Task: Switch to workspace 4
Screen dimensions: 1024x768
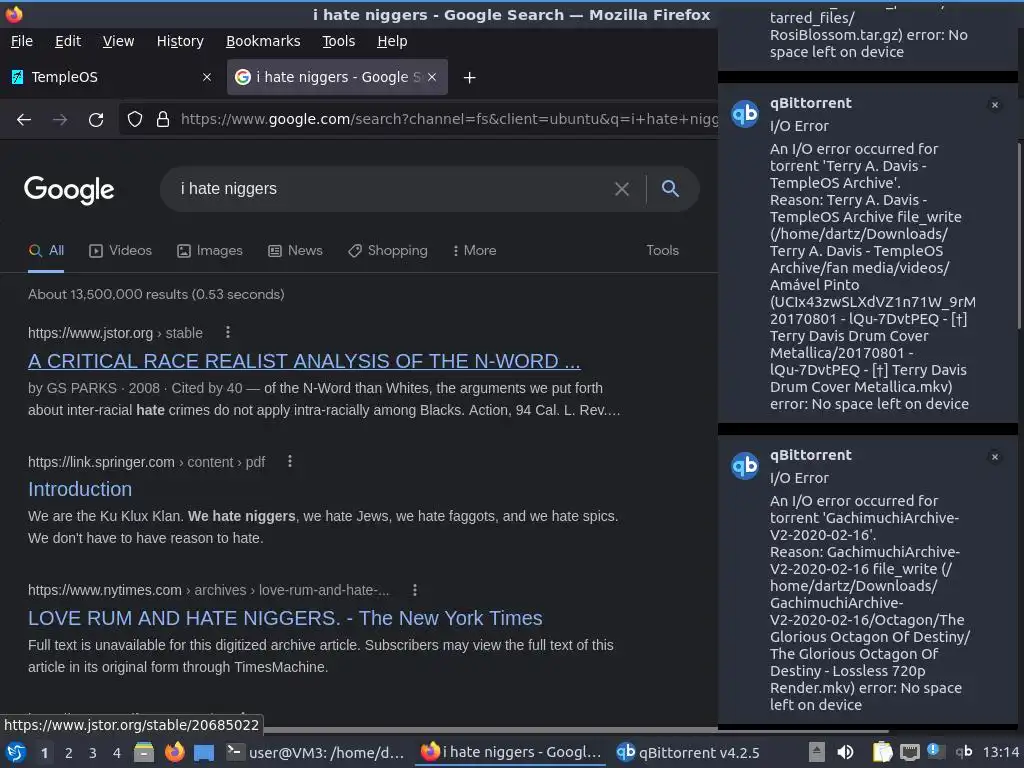Action: [117, 753]
